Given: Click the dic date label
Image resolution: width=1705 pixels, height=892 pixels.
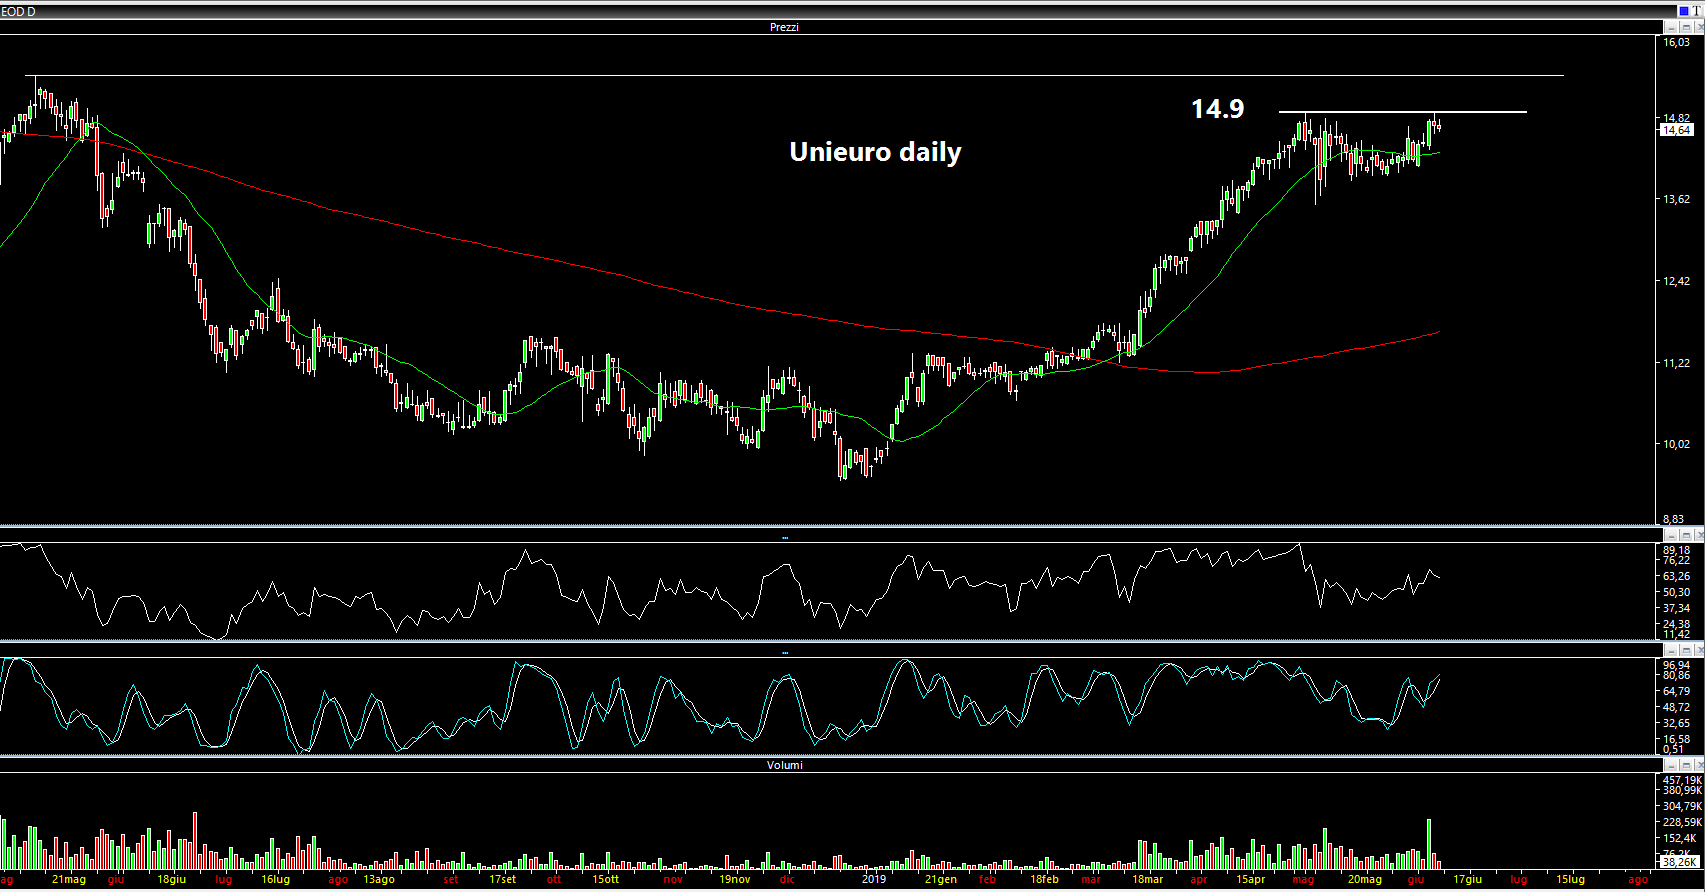Looking at the screenshot, I should pyautogui.click(x=787, y=880).
